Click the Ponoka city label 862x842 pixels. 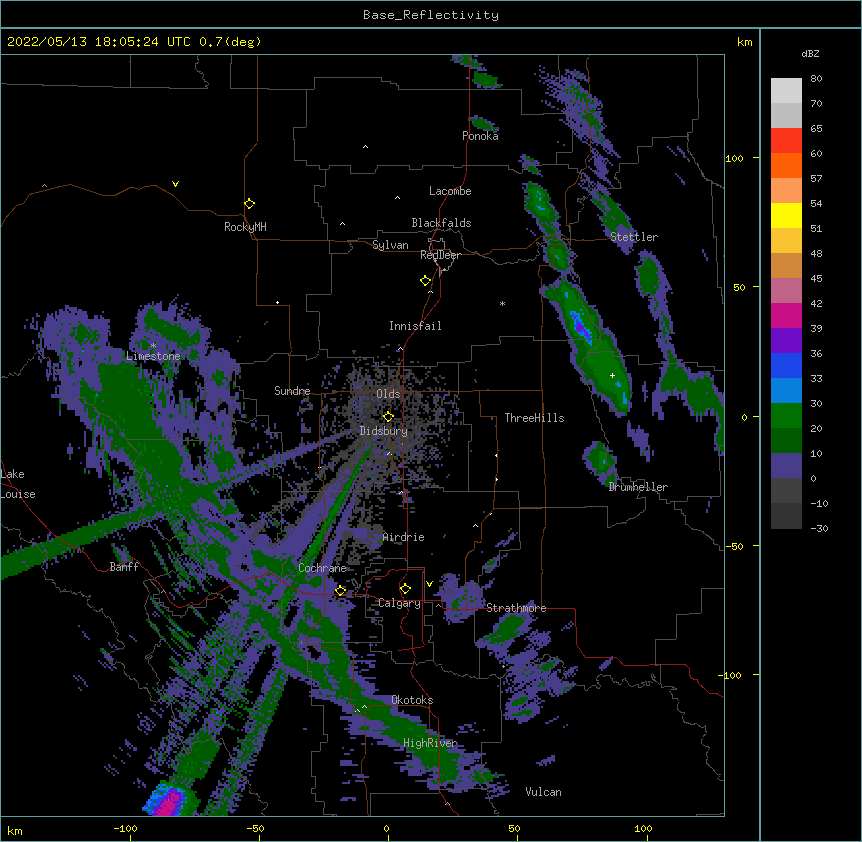(x=480, y=136)
